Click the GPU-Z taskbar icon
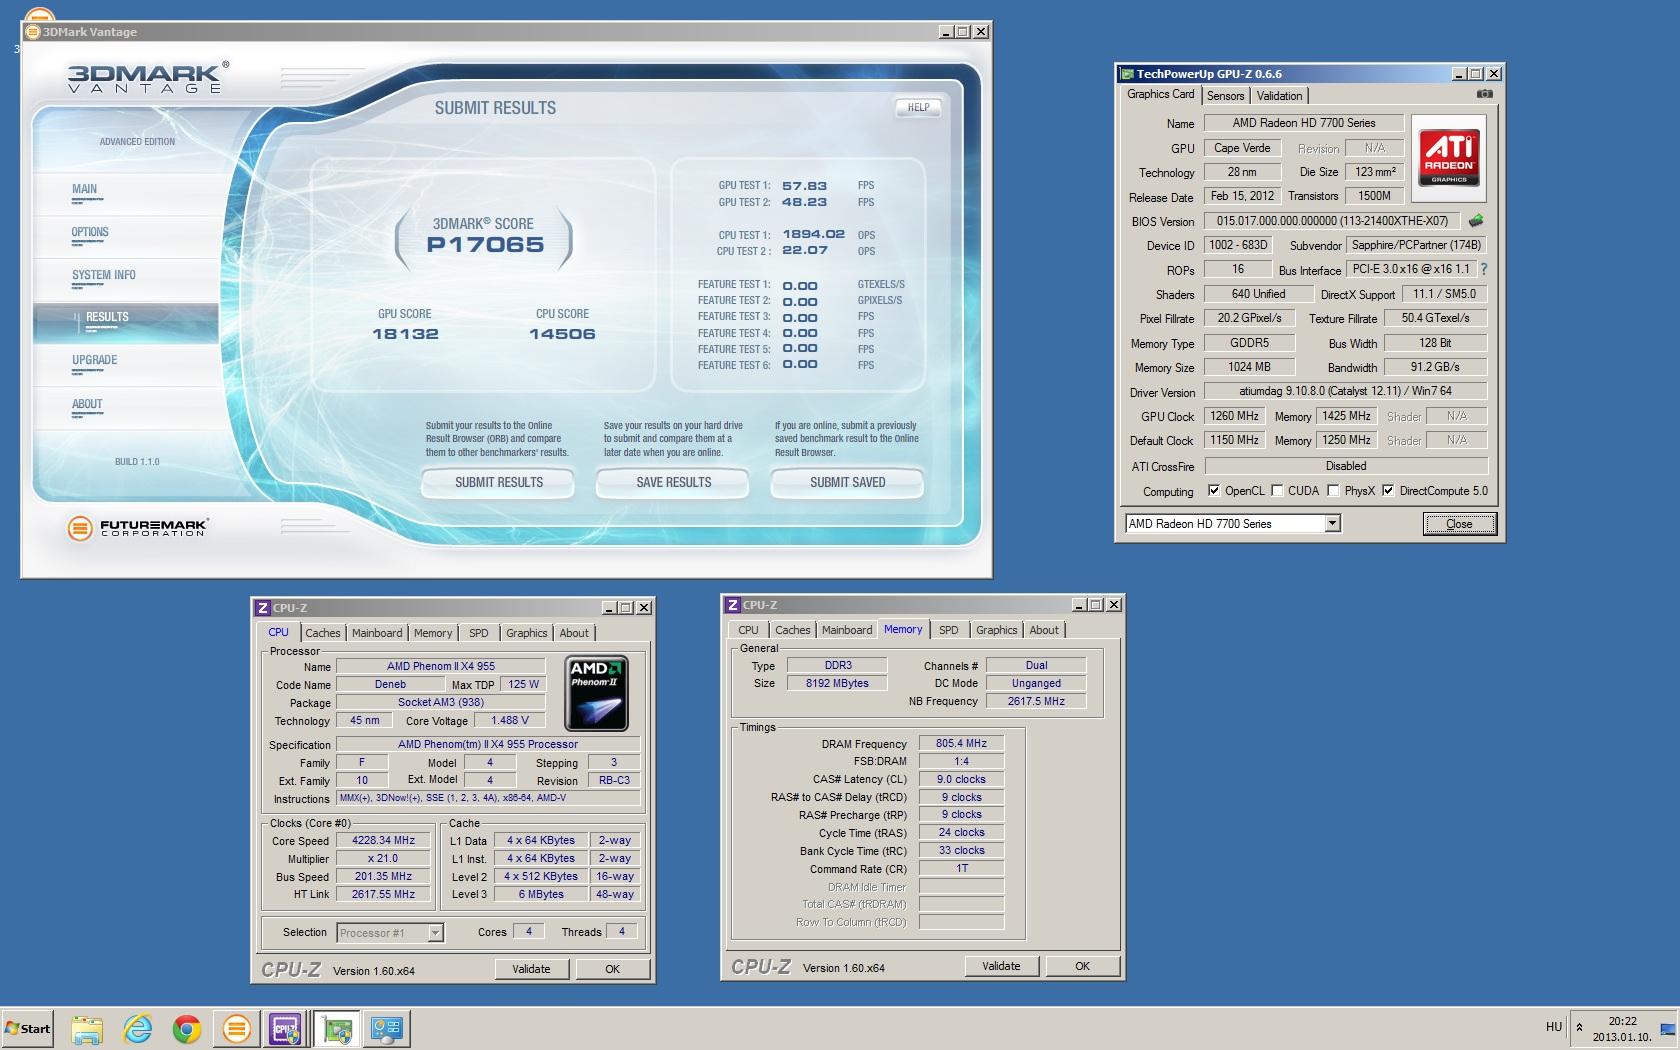 336,1028
